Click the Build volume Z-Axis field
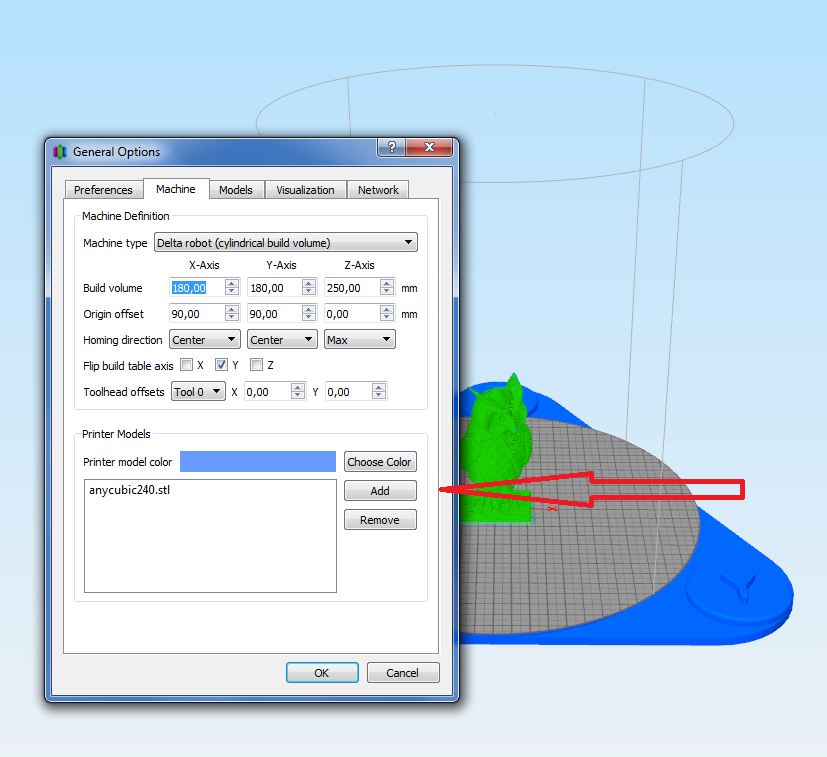Image resolution: width=827 pixels, height=757 pixels. click(352, 288)
